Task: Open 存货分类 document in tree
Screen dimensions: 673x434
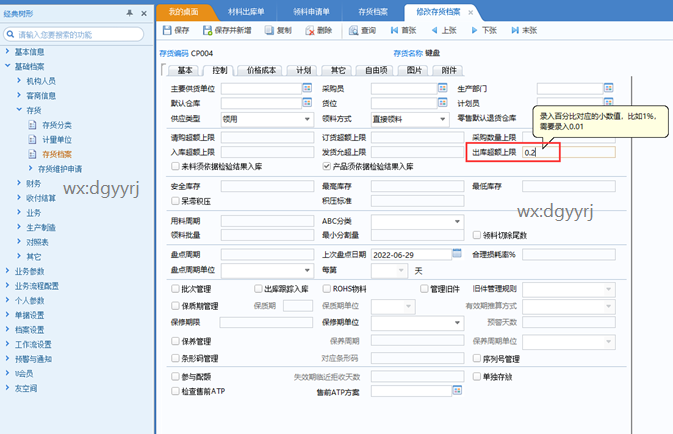Action: (51, 125)
